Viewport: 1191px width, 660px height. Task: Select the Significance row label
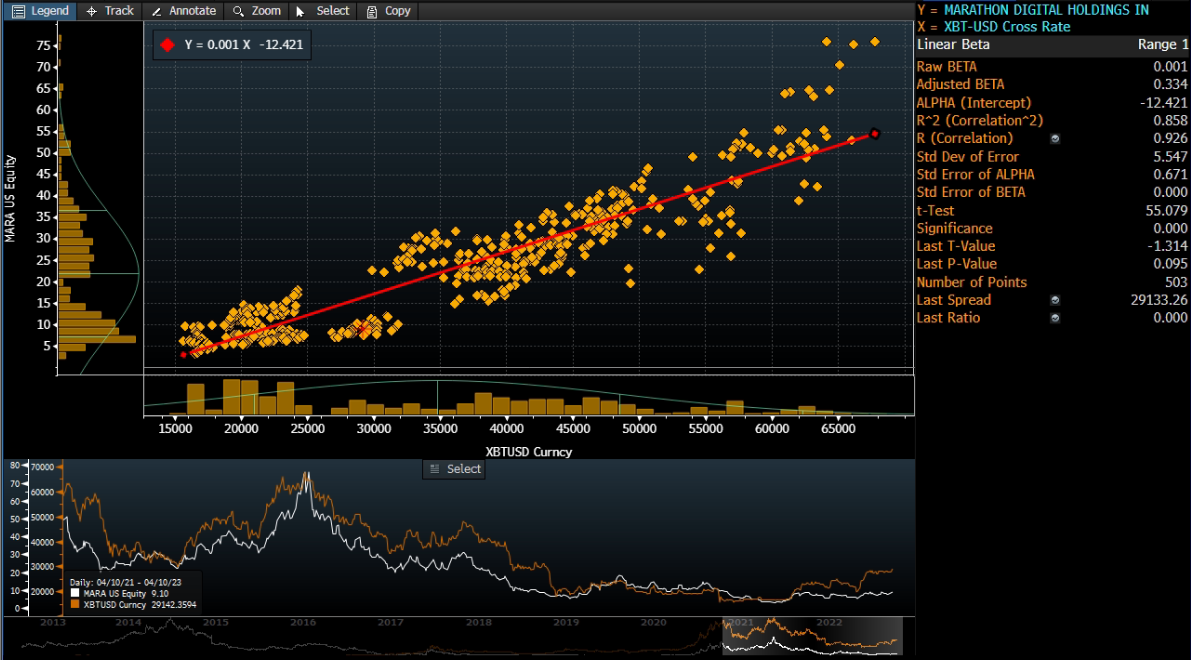[954, 229]
